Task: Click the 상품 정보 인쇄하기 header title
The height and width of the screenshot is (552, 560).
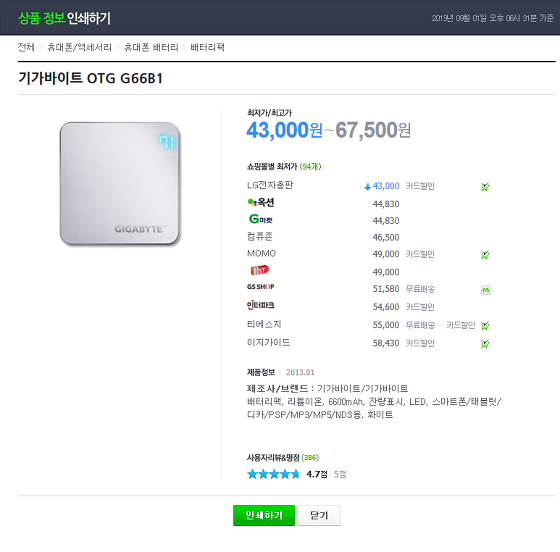Action: tap(64, 18)
